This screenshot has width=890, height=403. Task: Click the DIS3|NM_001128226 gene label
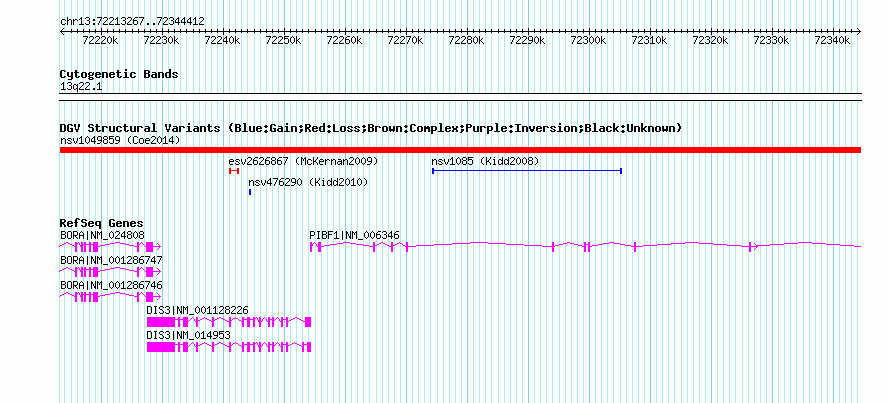(198, 310)
